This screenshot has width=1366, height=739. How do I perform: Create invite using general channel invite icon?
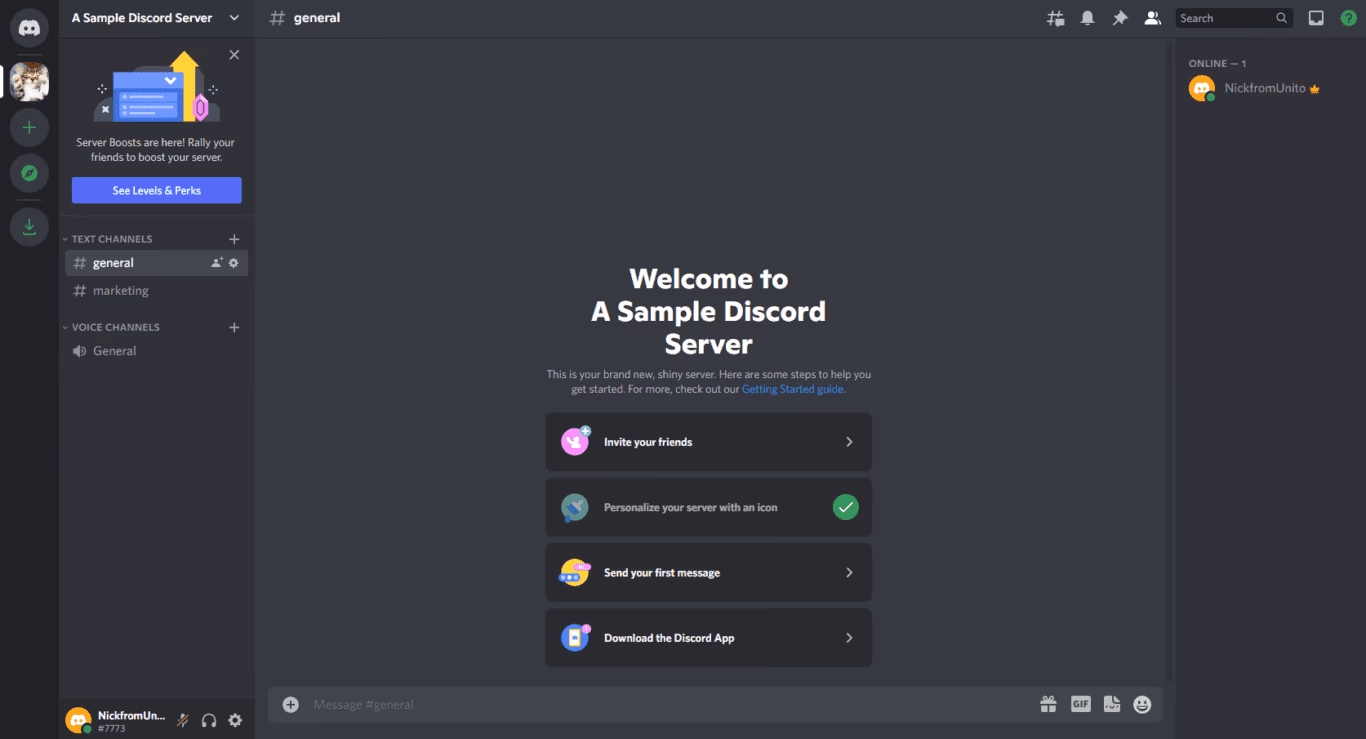(x=216, y=262)
